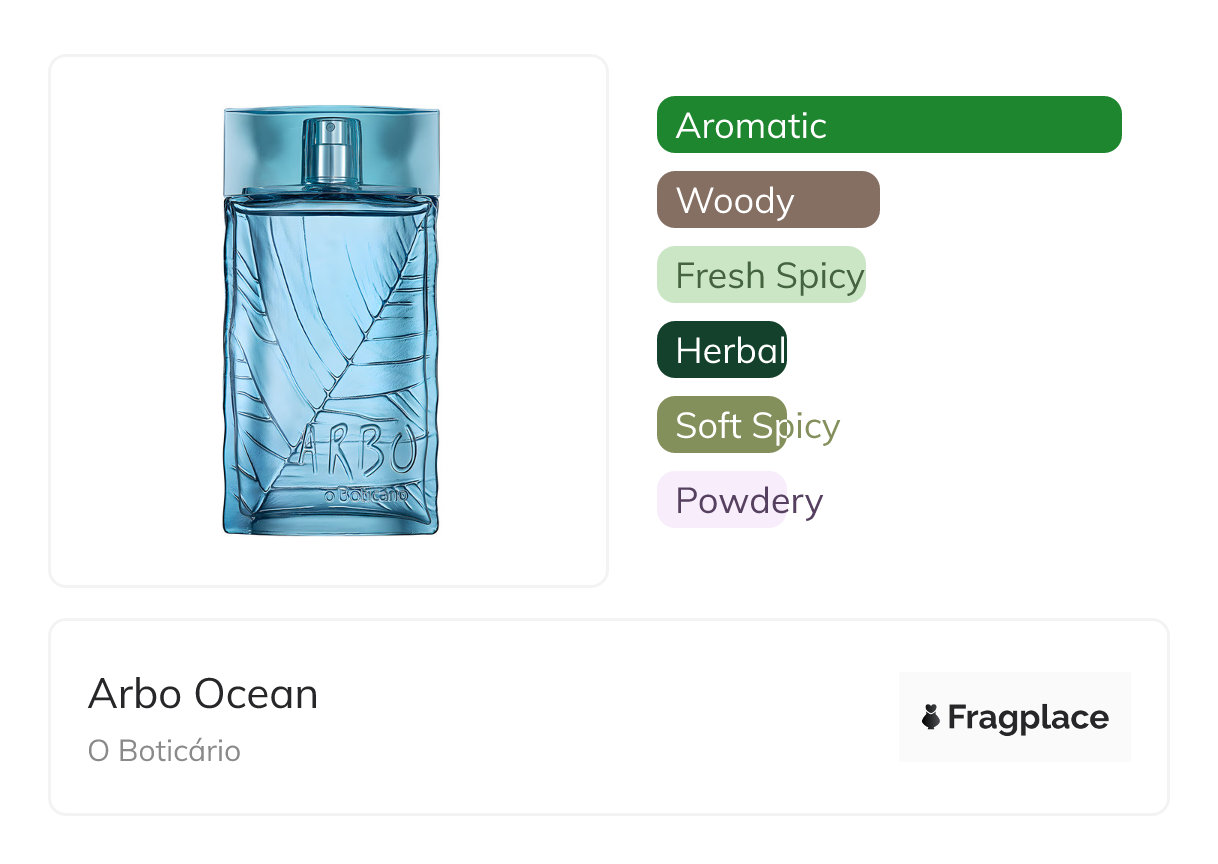Image resolution: width=1218 pixels, height=864 pixels.
Task: Click the word Woody in the brown bar
Action: click(x=735, y=201)
